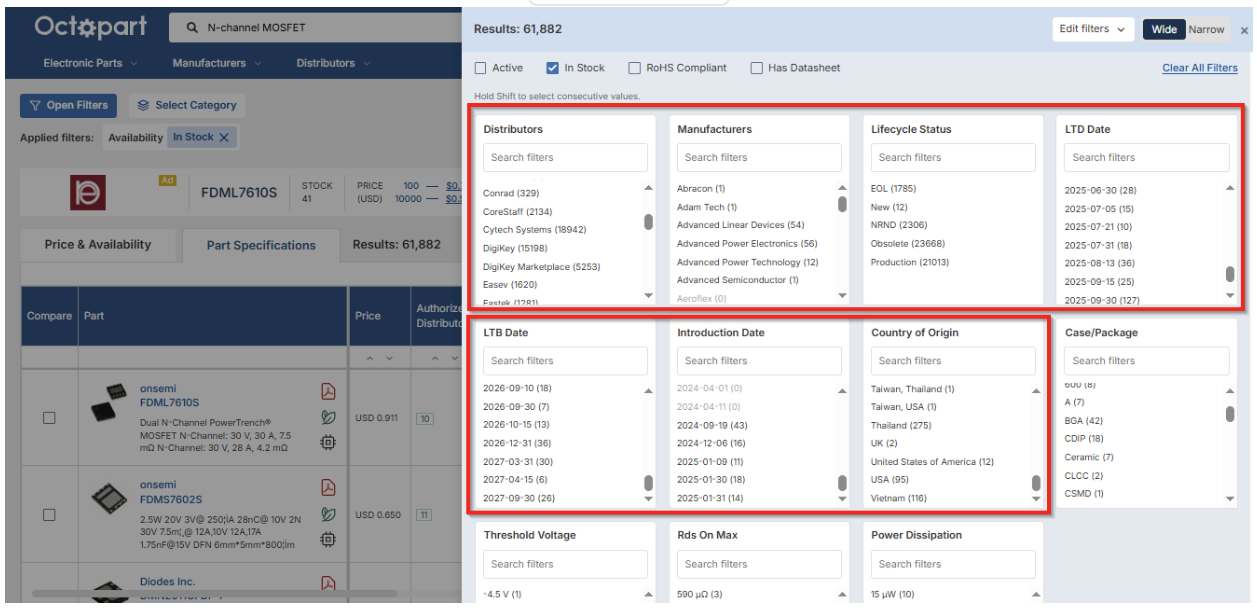Tick the RoHS Compliant checkbox
The image size is (1257, 610).
click(634, 68)
